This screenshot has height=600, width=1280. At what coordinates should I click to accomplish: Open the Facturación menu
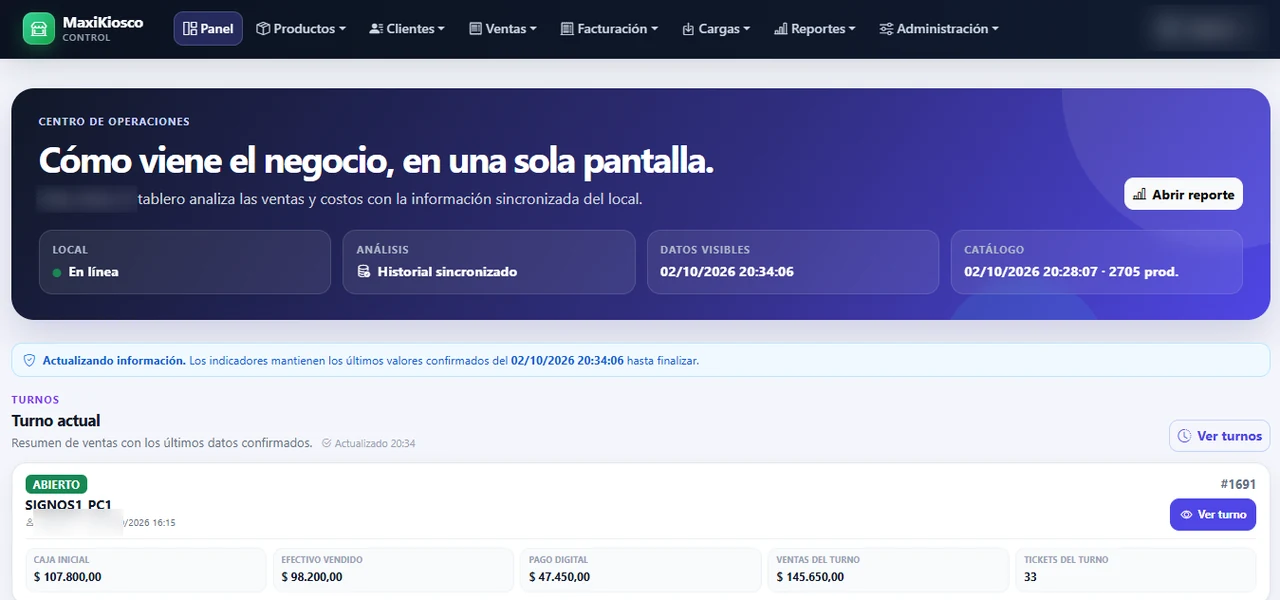click(609, 29)
